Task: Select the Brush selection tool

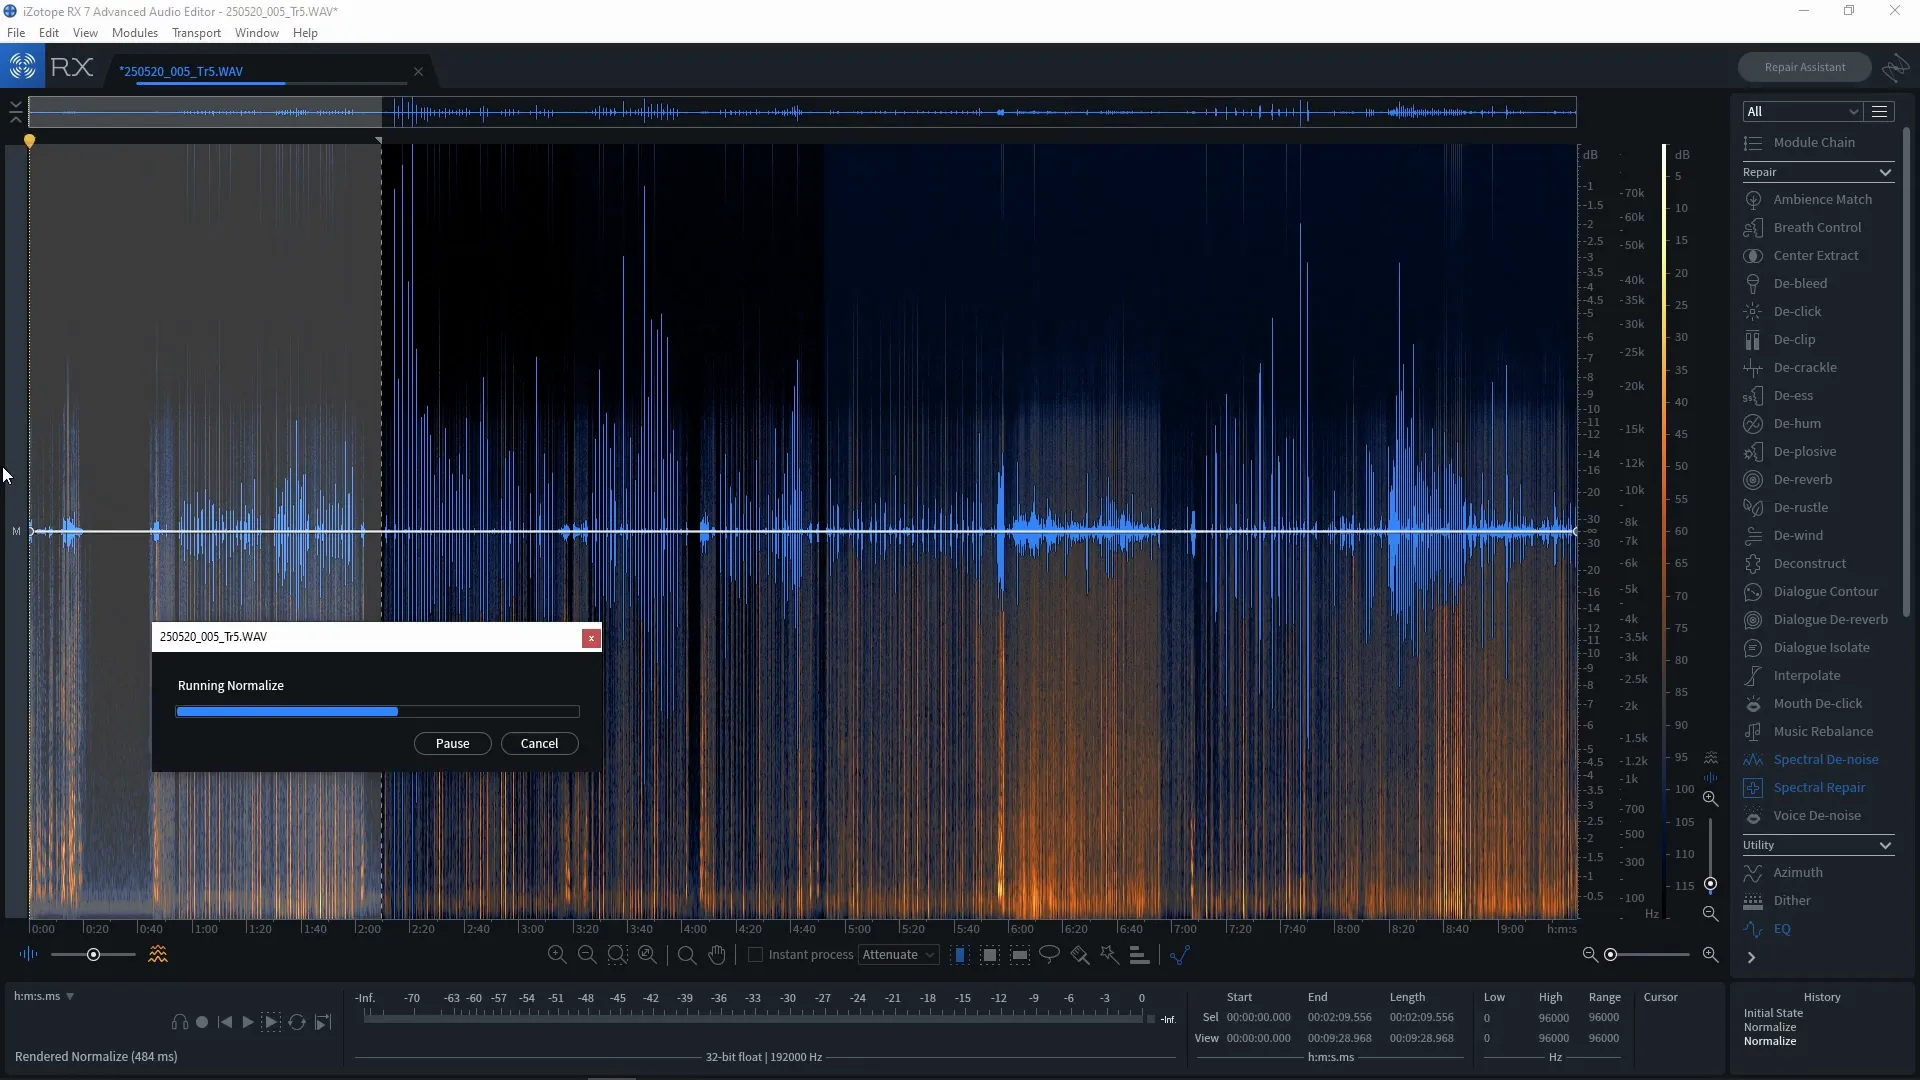Action: [1080, 955]
